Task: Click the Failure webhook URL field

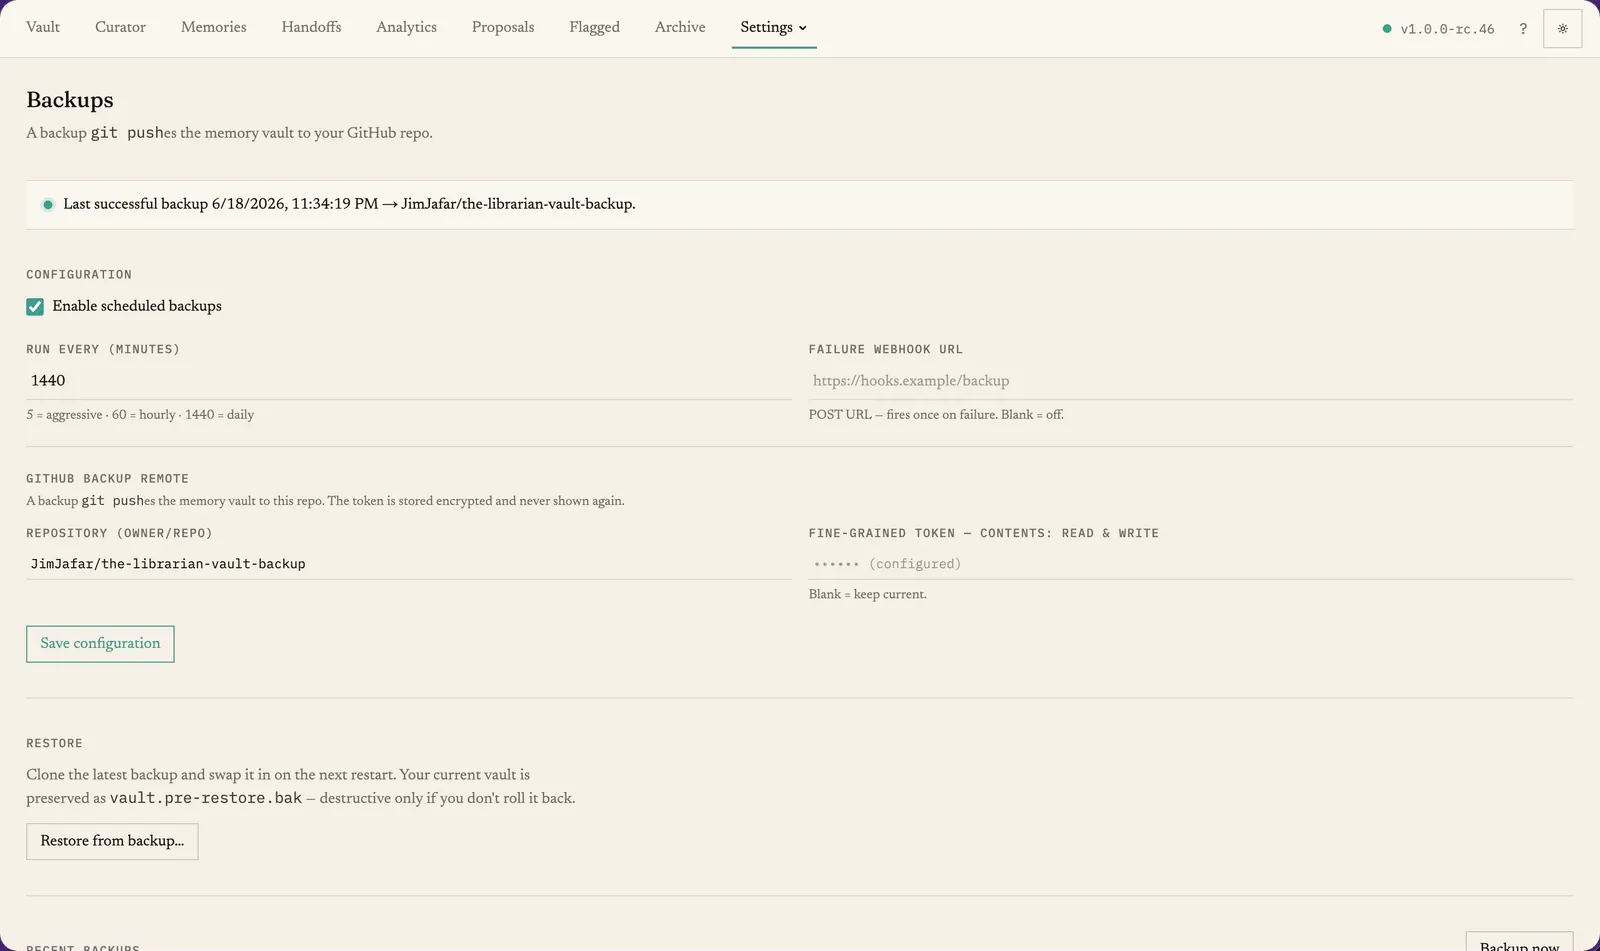Action: [x=1190, y=380]
